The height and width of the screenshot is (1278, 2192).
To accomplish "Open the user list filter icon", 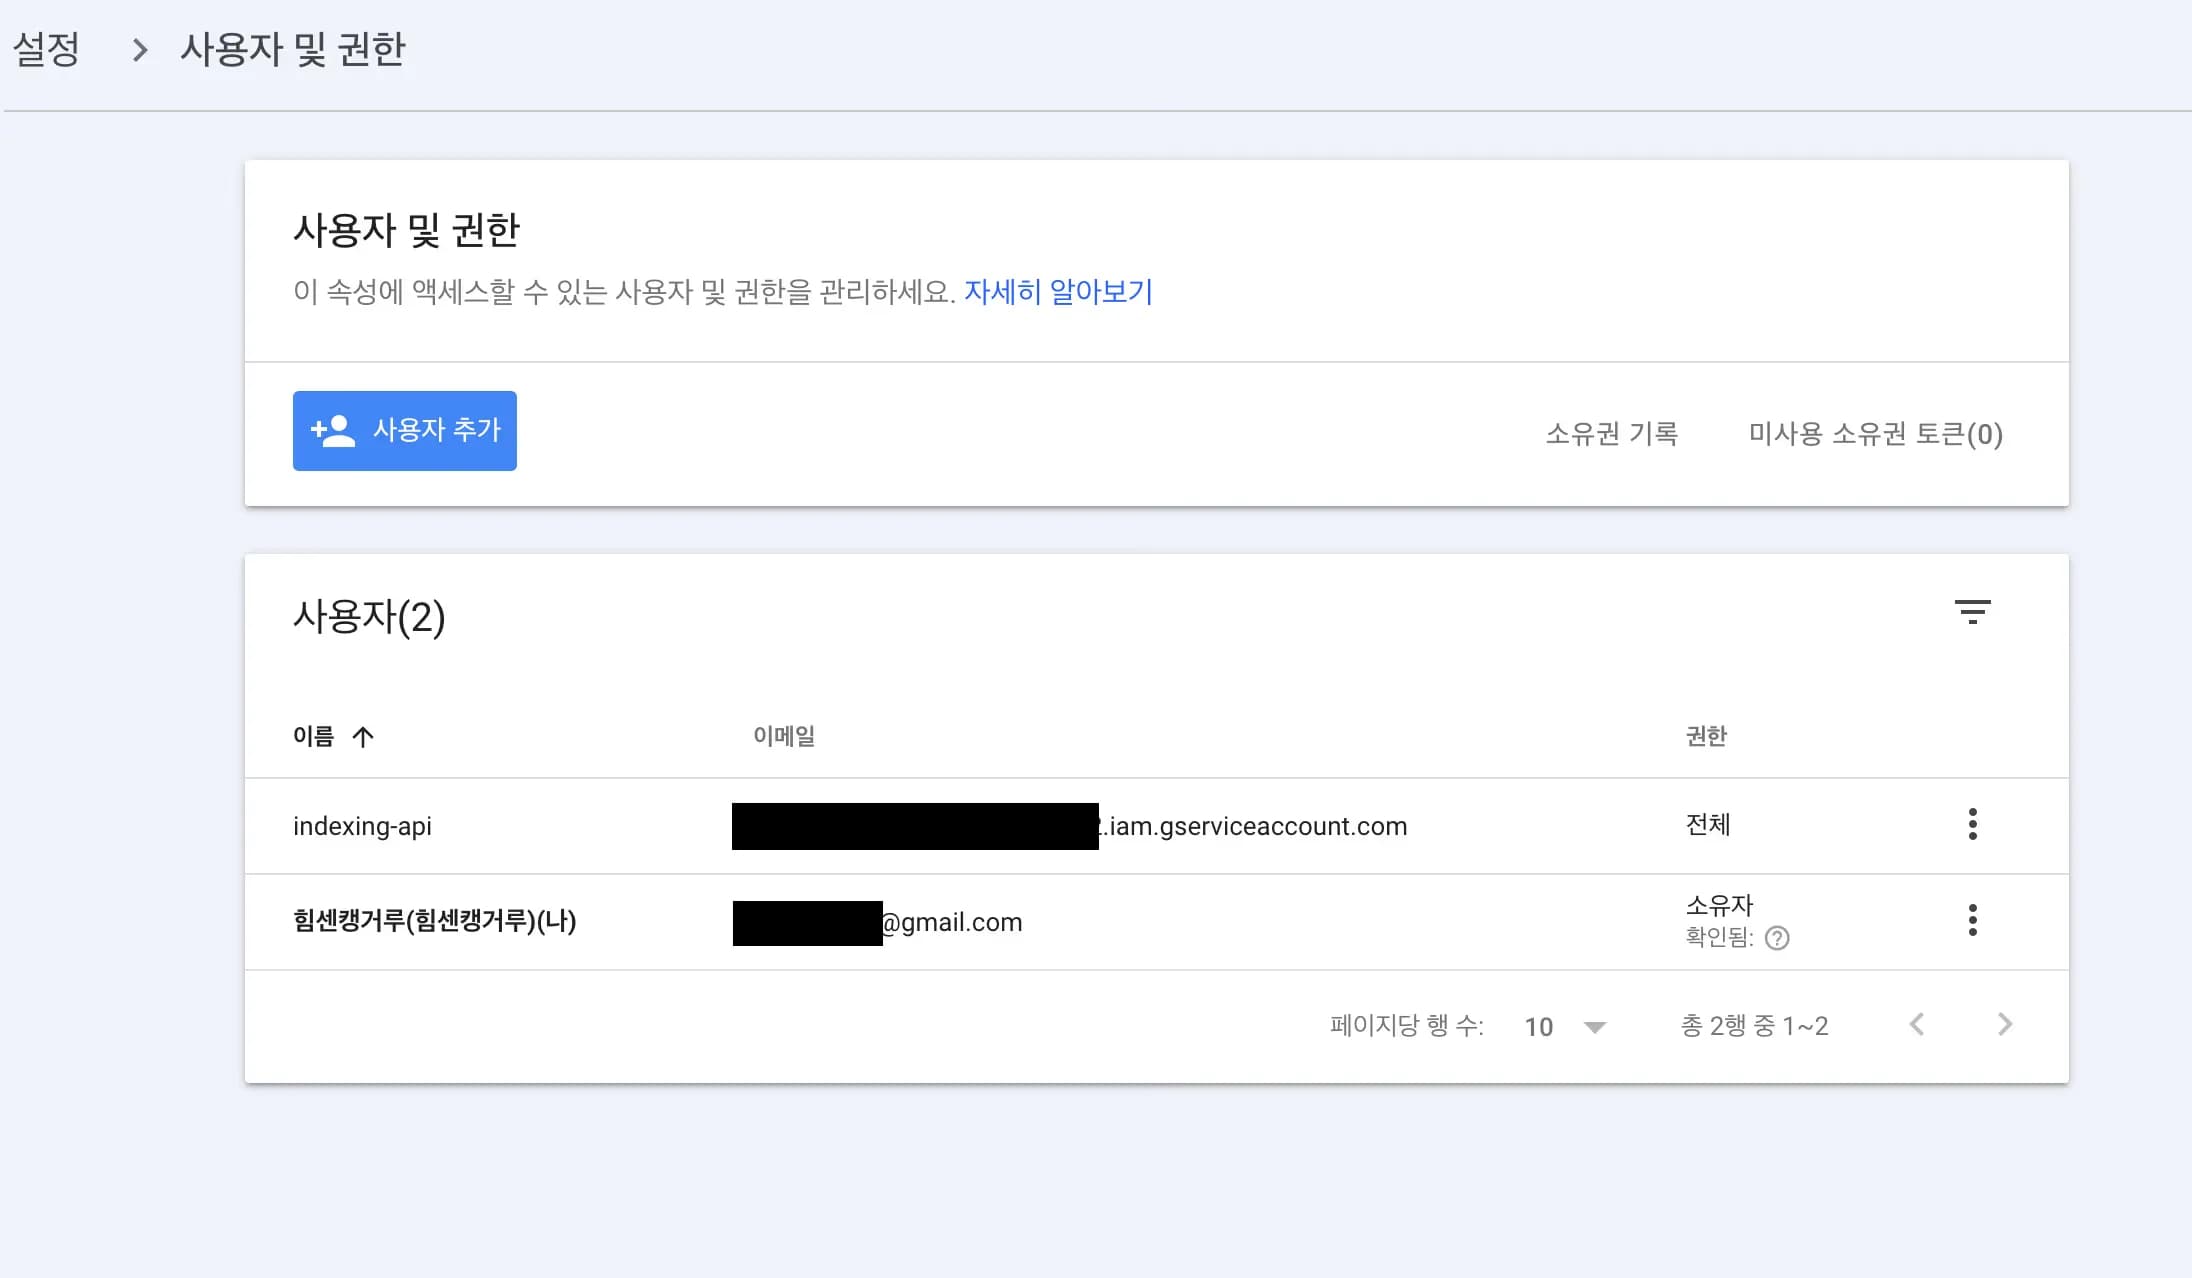I will 1973,612.
